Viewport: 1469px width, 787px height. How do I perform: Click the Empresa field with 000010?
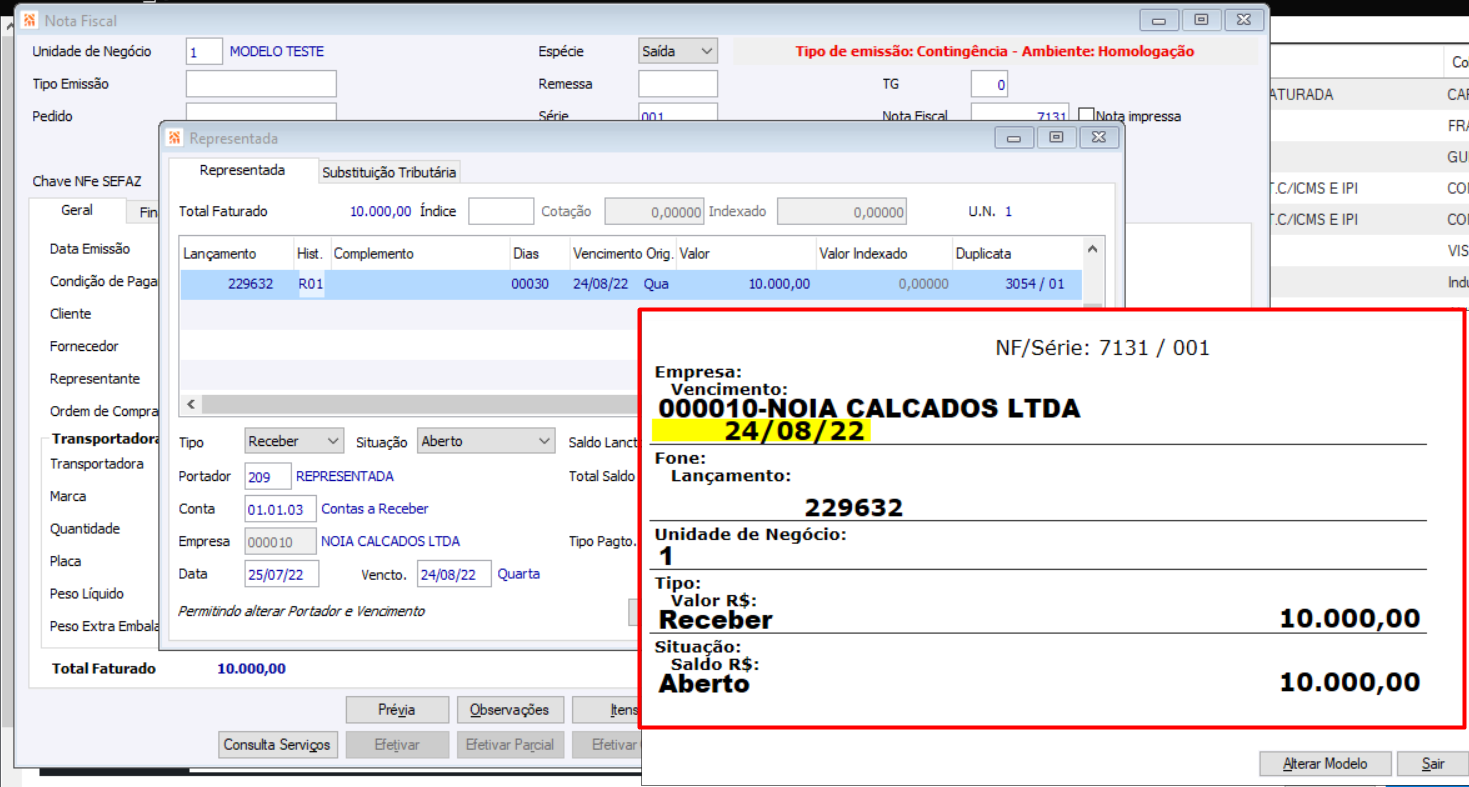pos(280,541)
